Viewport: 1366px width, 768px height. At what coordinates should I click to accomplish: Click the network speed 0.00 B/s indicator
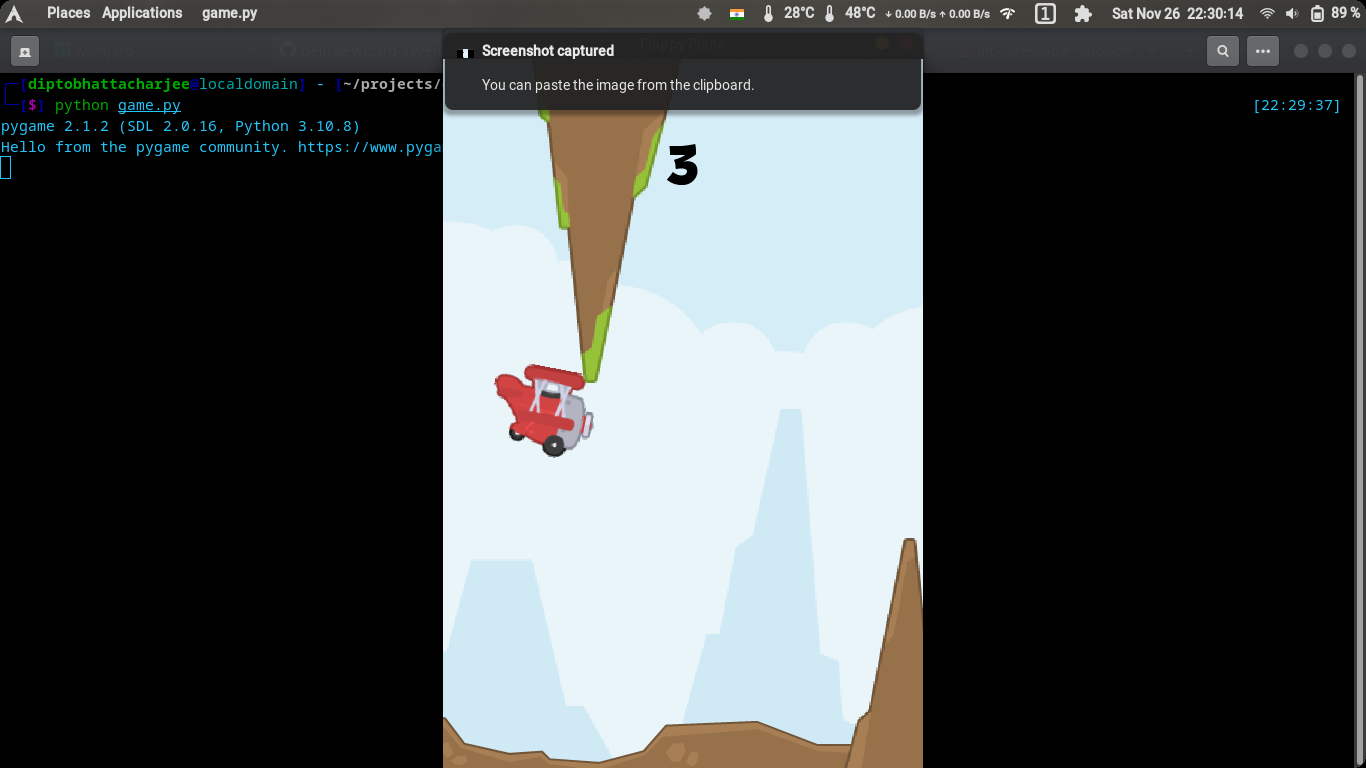(x=938, y=14)
